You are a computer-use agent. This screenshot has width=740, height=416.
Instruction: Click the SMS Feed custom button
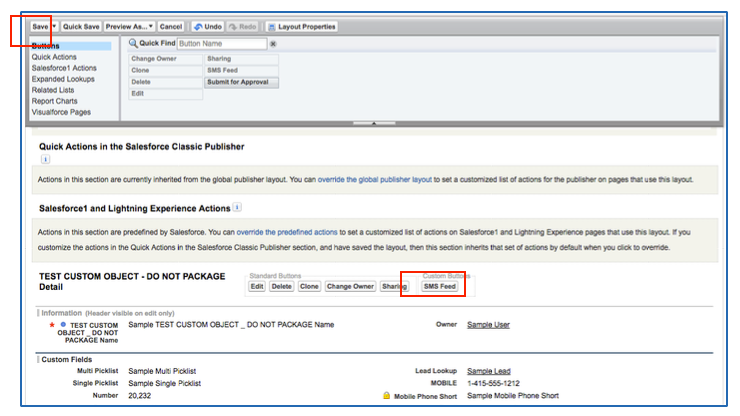tap(439, 287)
